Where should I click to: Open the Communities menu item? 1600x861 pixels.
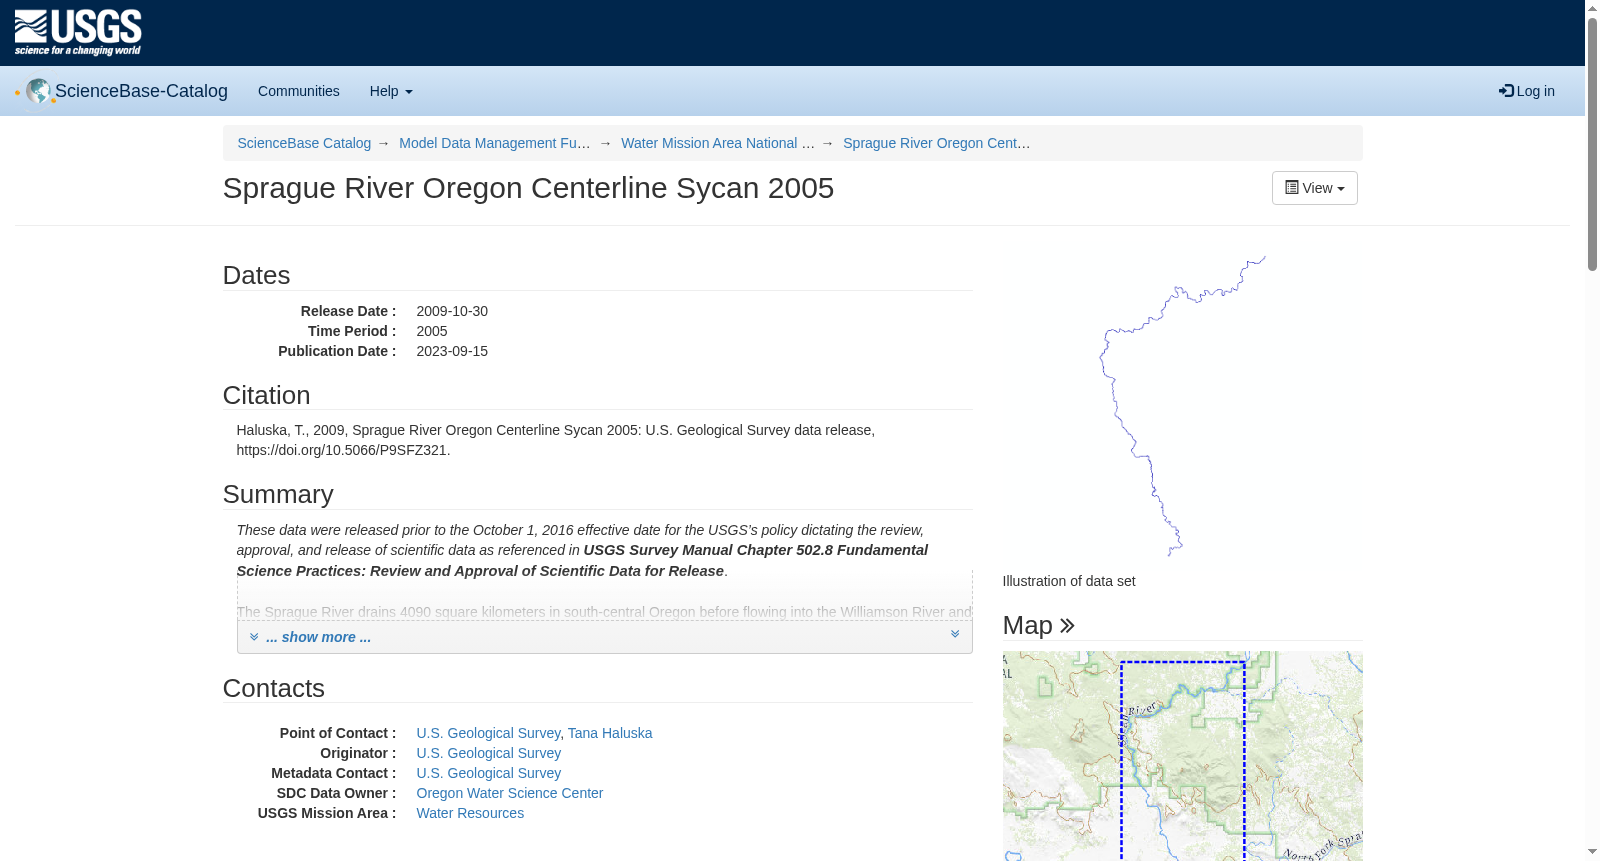pyautogui.click(x=299, y=91)
